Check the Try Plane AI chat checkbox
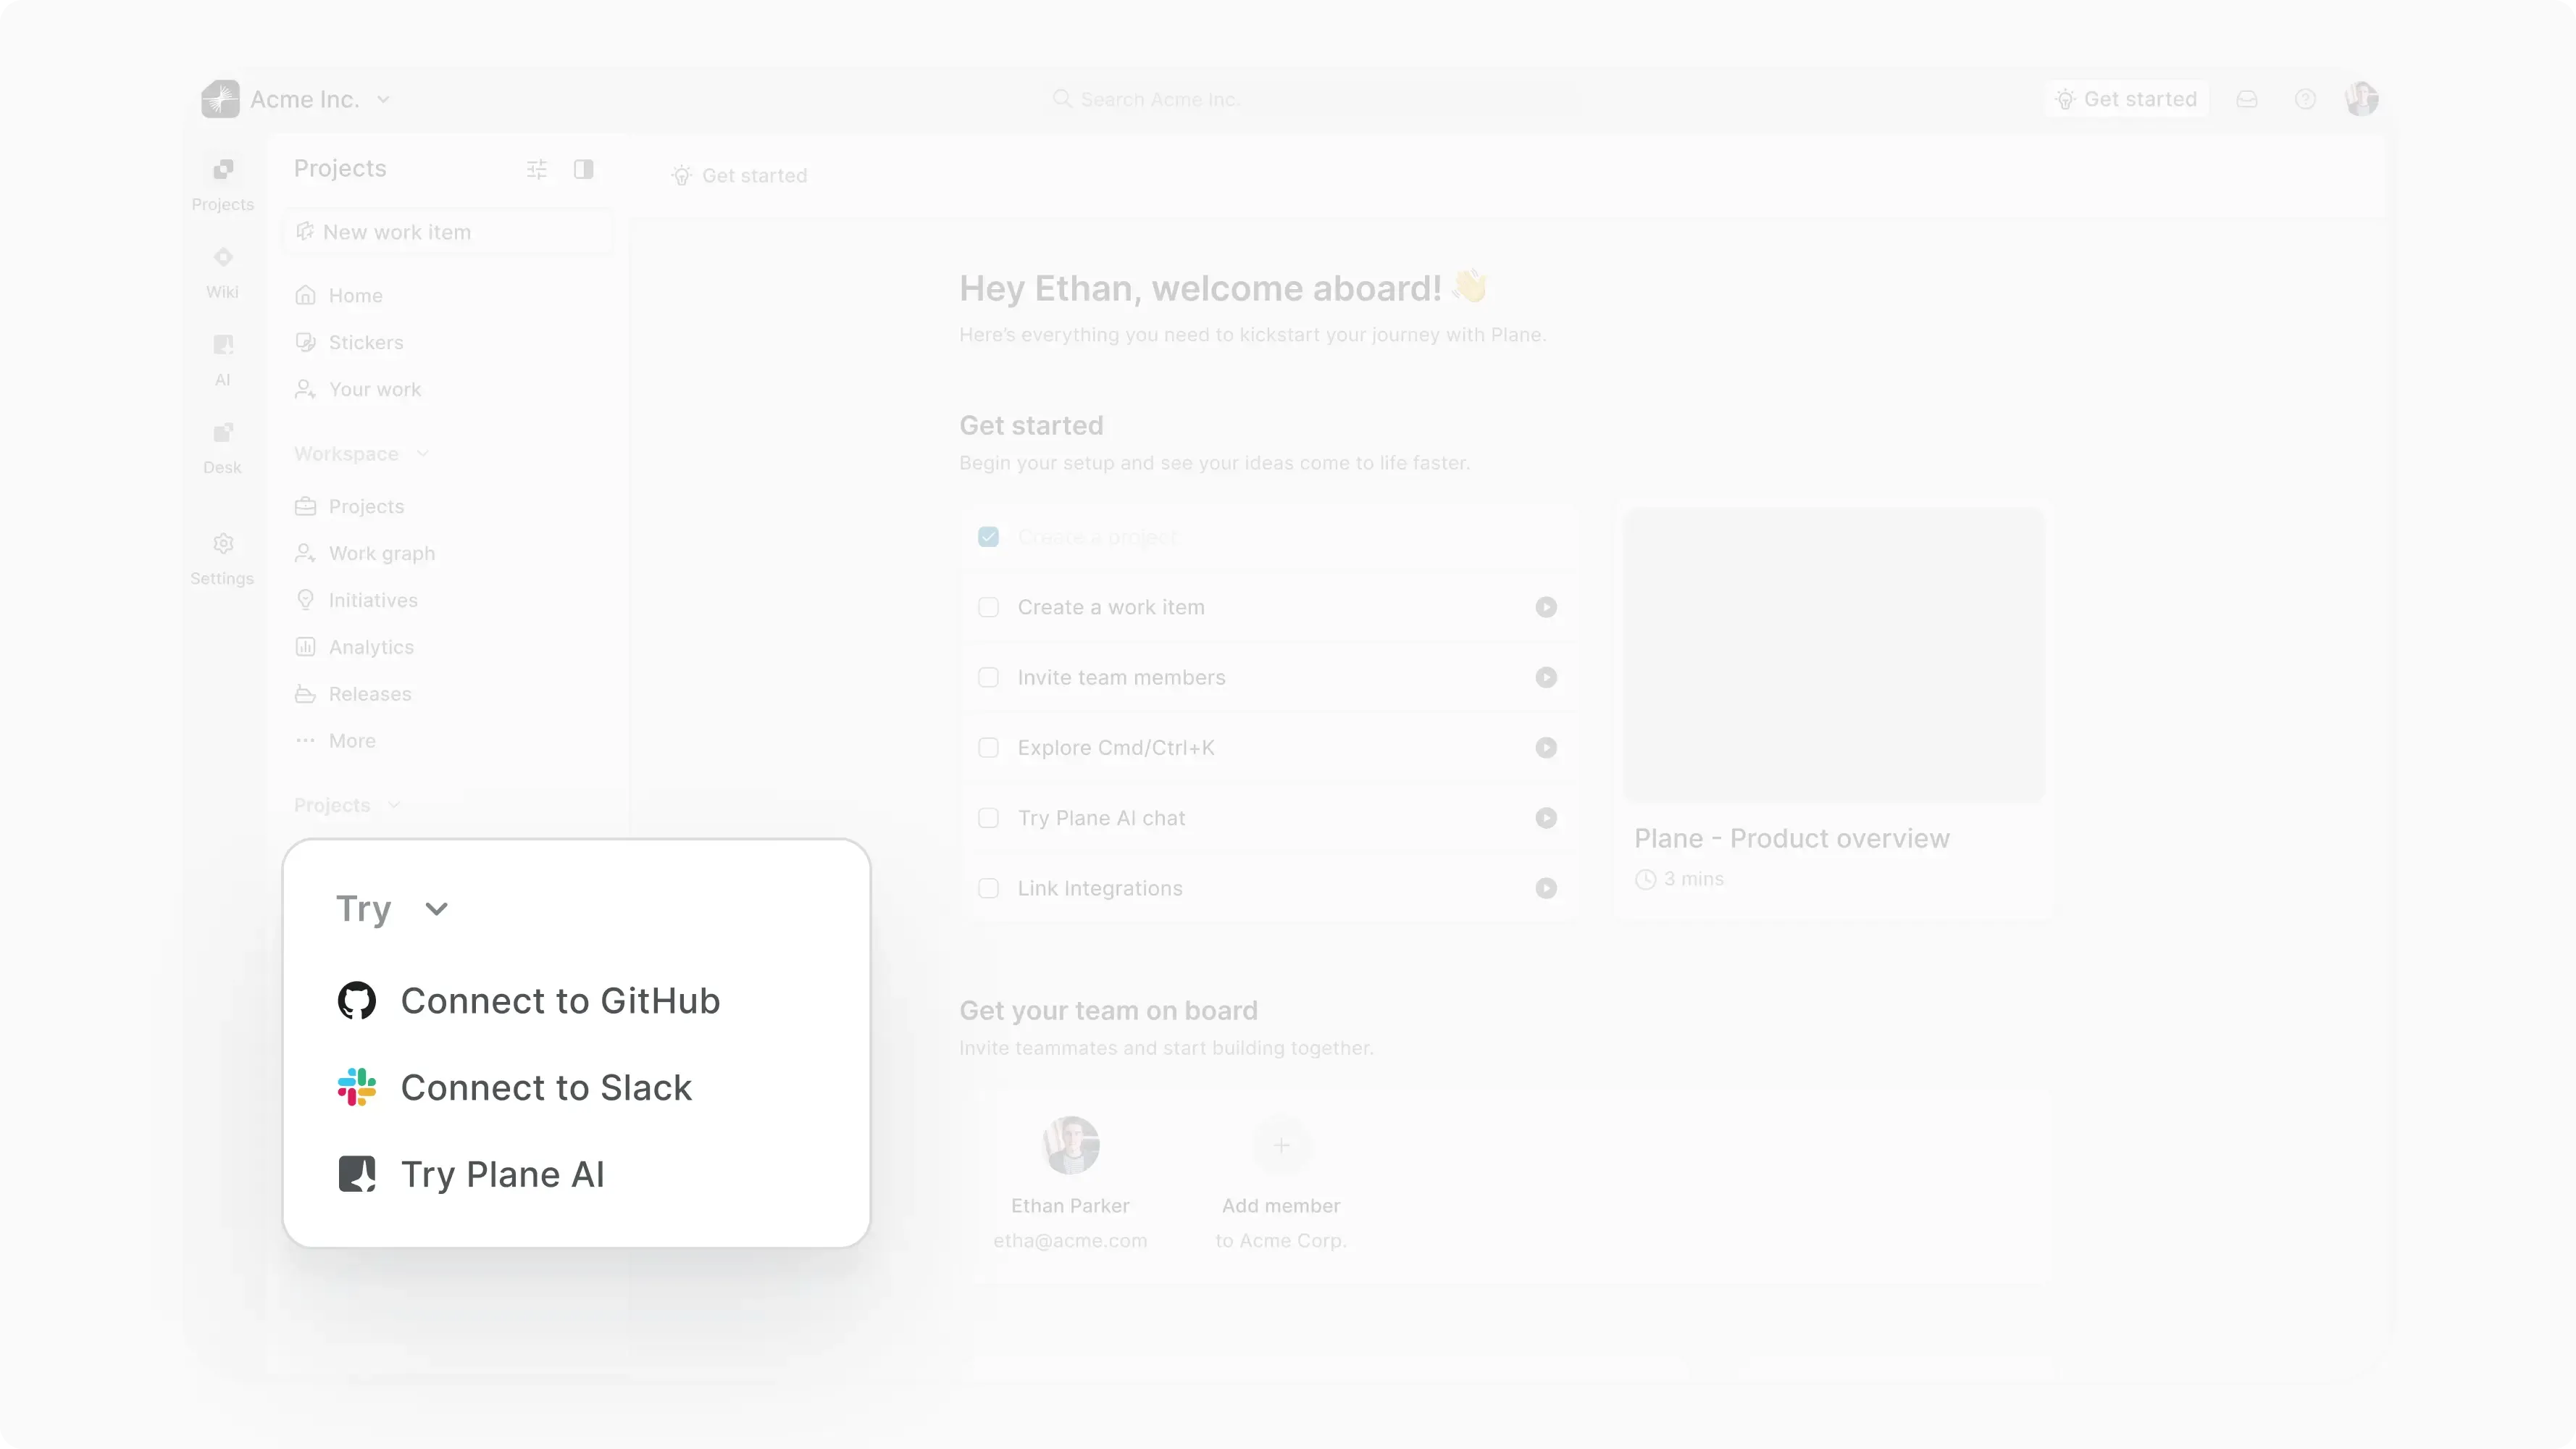 tap(988, 817)
